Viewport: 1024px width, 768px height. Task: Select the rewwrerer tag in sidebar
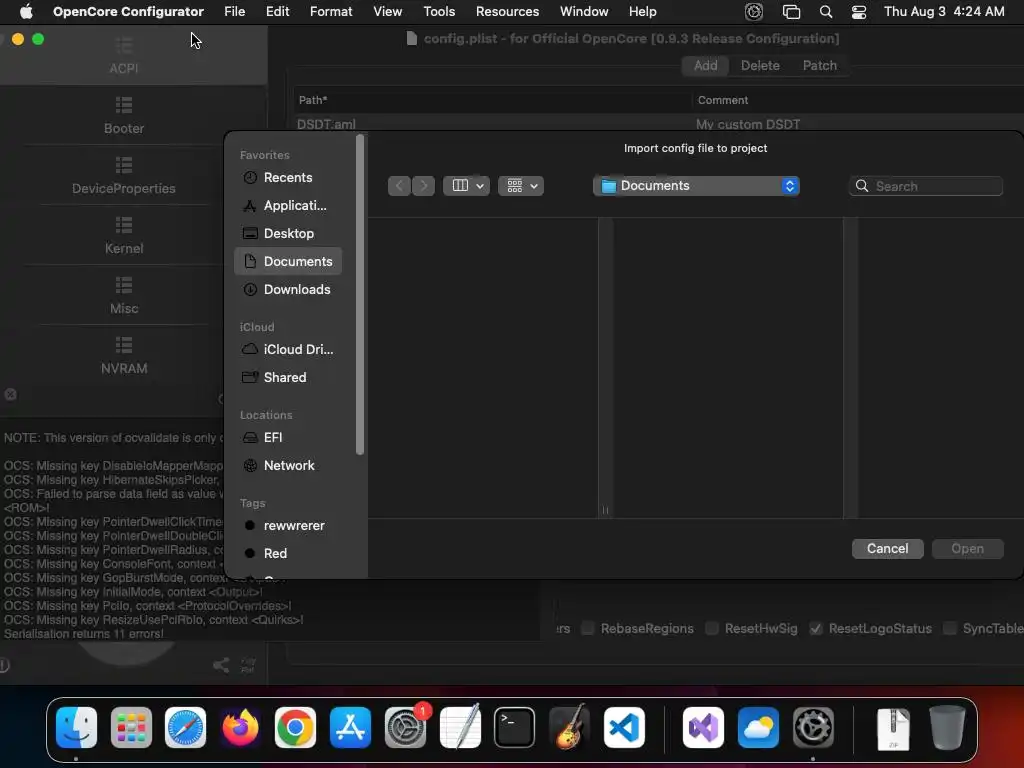coord(287,526)
